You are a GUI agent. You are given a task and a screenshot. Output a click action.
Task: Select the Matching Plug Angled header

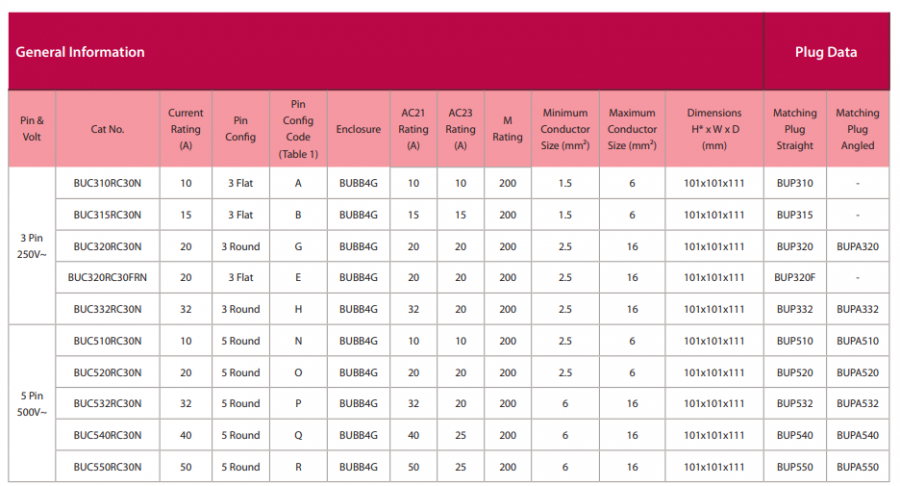pyautogui.click(x=857, y=129)
